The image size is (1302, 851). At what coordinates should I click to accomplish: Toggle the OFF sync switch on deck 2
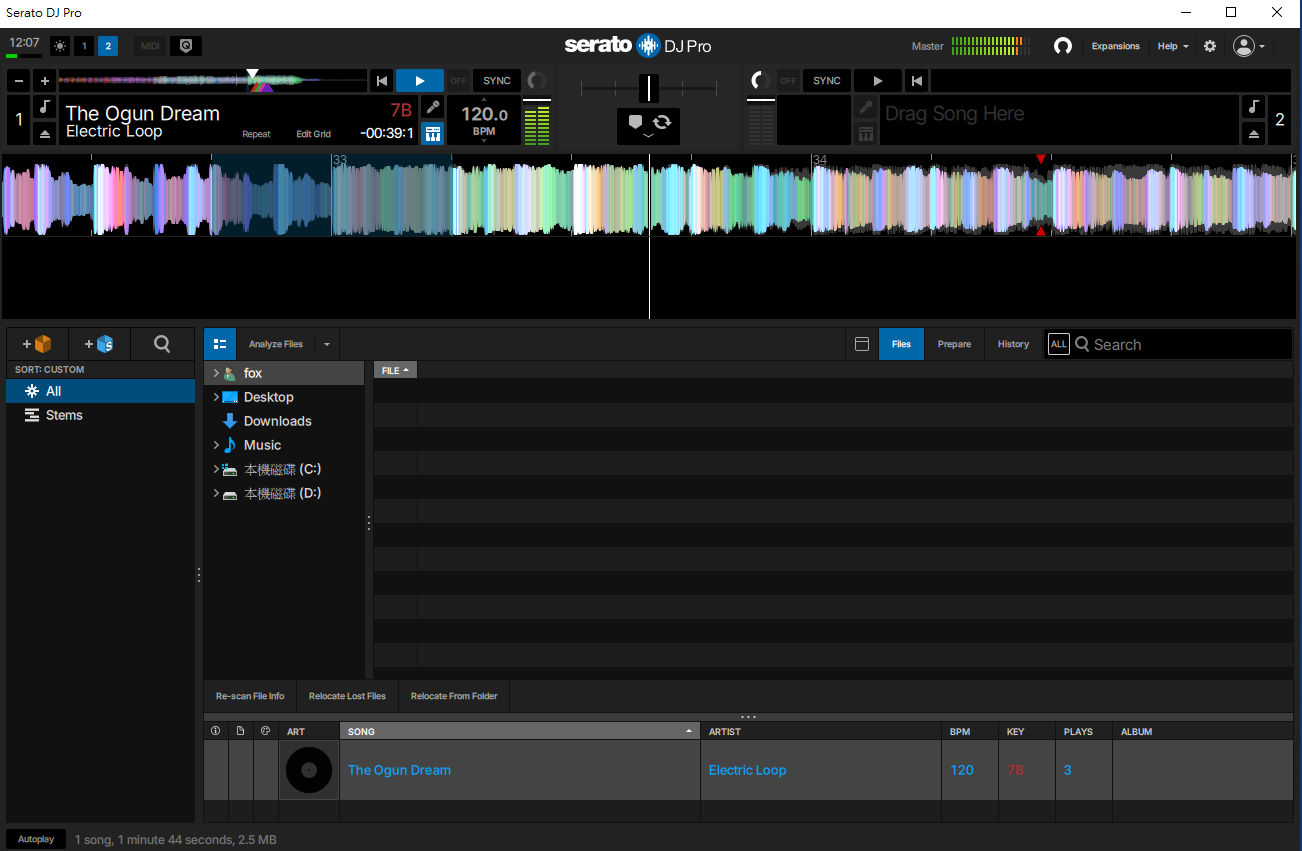tap(788, 81)
